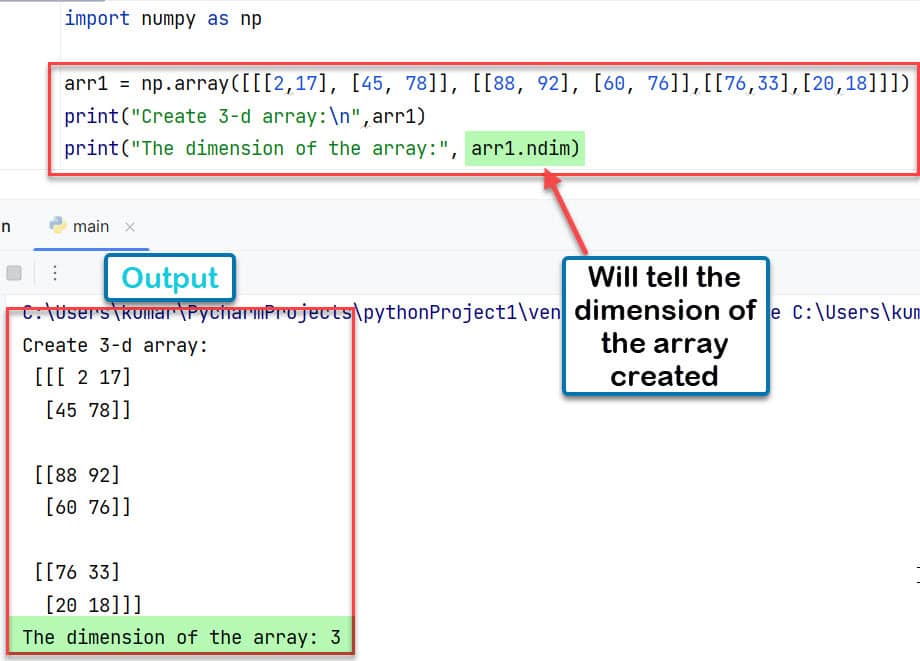Select the 'Will tell the dimension' annotation box
The image size is (920, 661).
click(x=665, y=326)
